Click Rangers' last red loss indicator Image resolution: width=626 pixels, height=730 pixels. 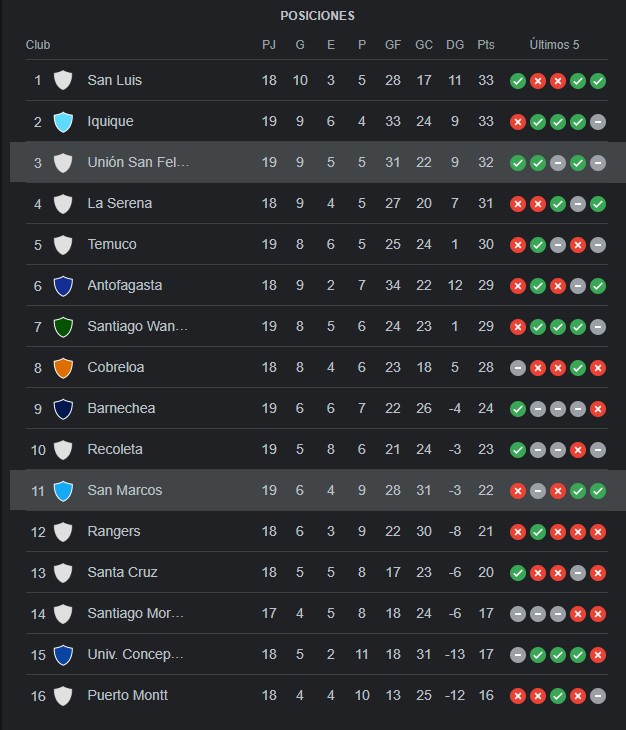coord(598,532)
